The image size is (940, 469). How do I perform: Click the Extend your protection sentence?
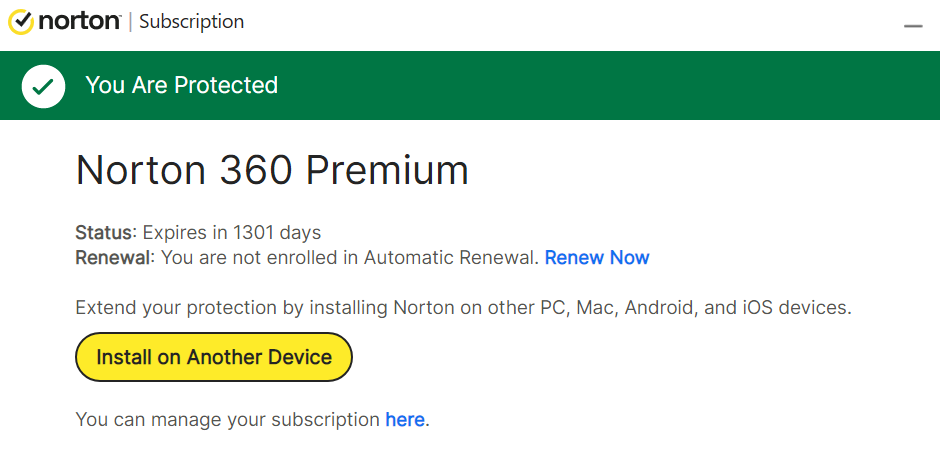[300, 307]
